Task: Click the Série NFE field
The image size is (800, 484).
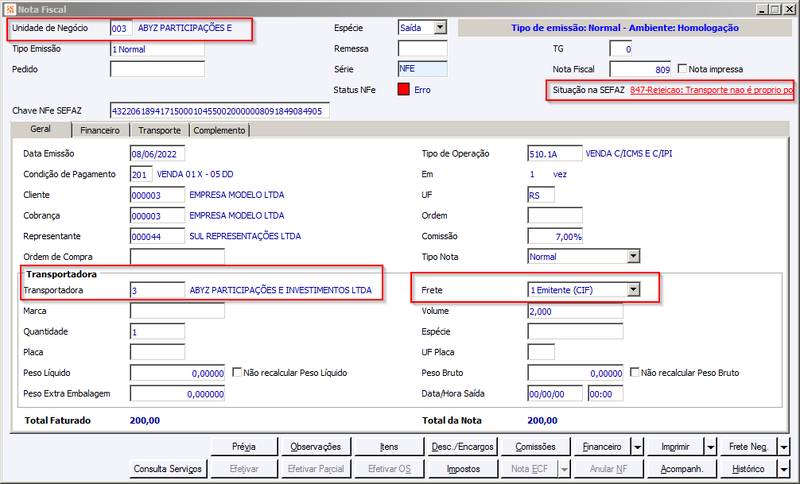Action: click(422, 69)
